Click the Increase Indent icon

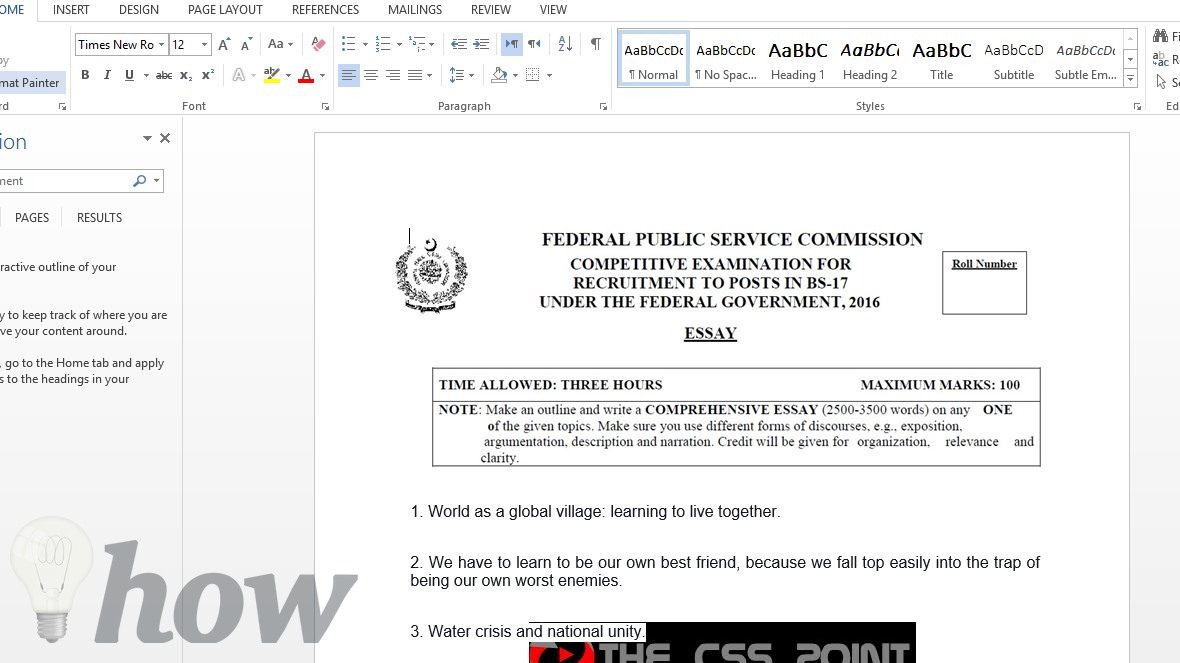(x=482, y=44)
